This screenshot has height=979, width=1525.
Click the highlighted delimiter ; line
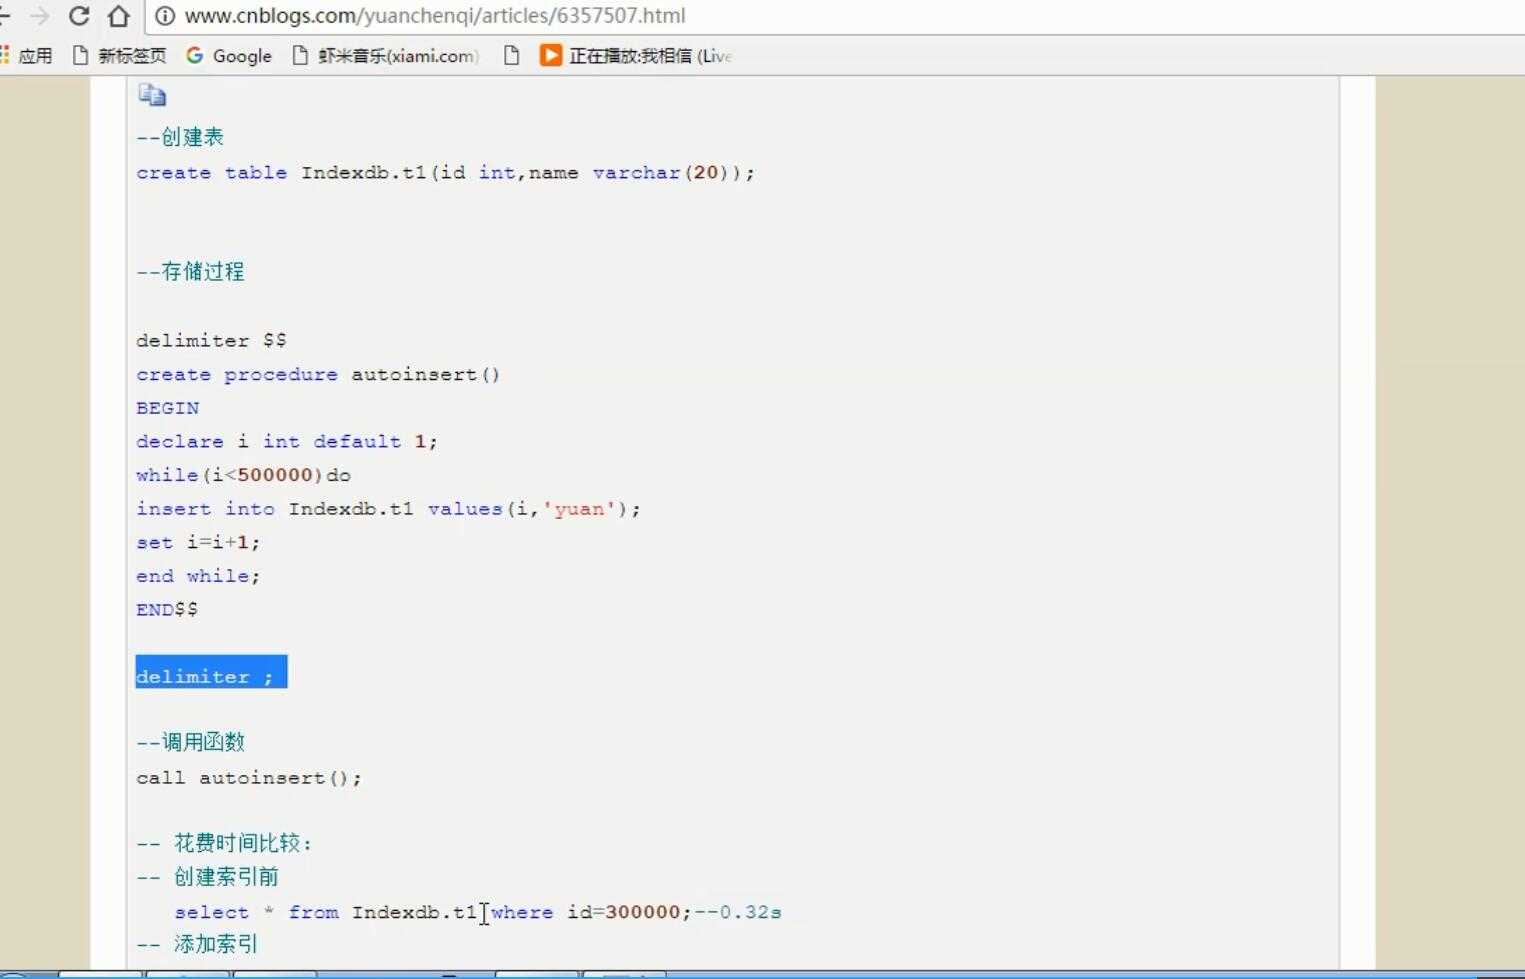211,672
